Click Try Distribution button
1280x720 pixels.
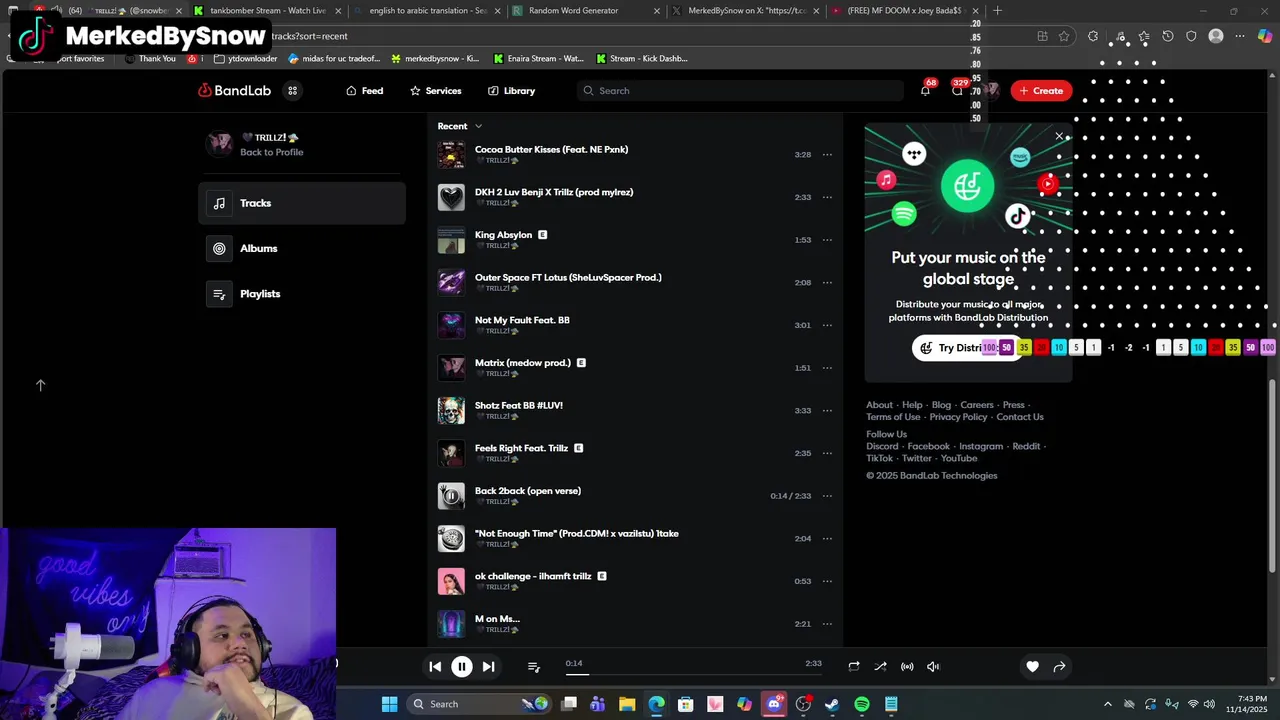point(967,348)
